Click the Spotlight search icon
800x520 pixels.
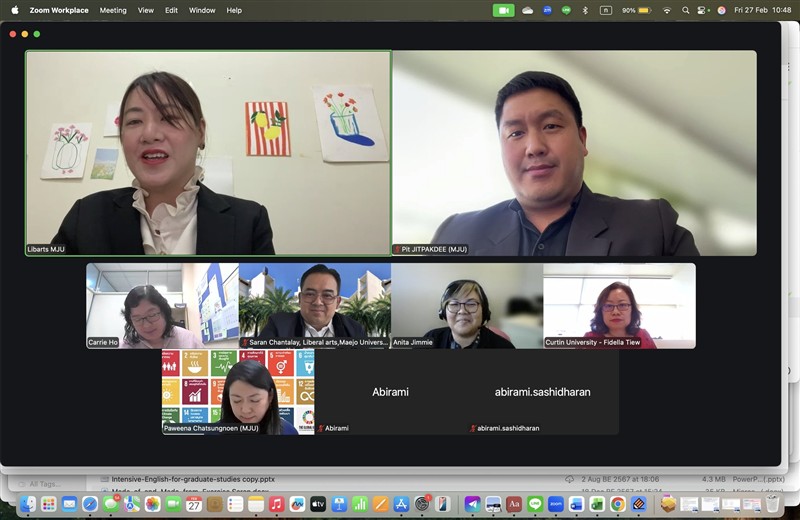[685, 10]
